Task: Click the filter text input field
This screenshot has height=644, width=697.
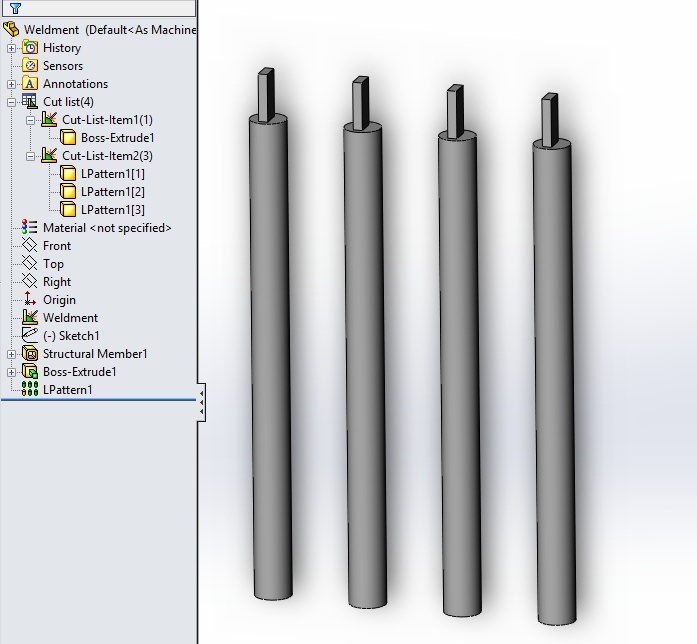Action: [99, 8]
